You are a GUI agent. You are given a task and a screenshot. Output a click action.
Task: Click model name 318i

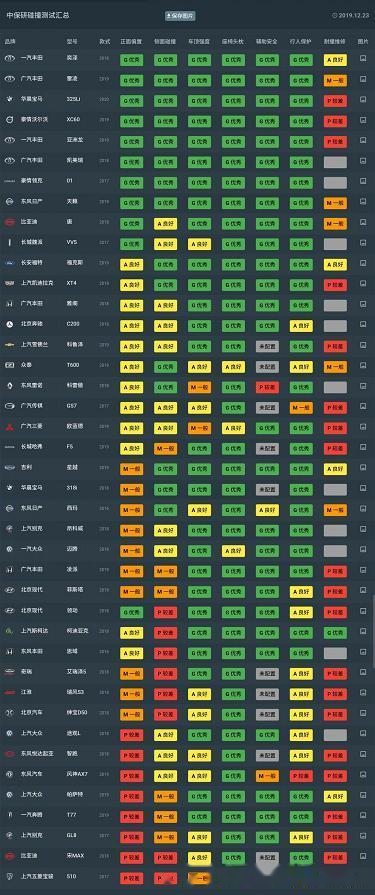coord(72,488)
